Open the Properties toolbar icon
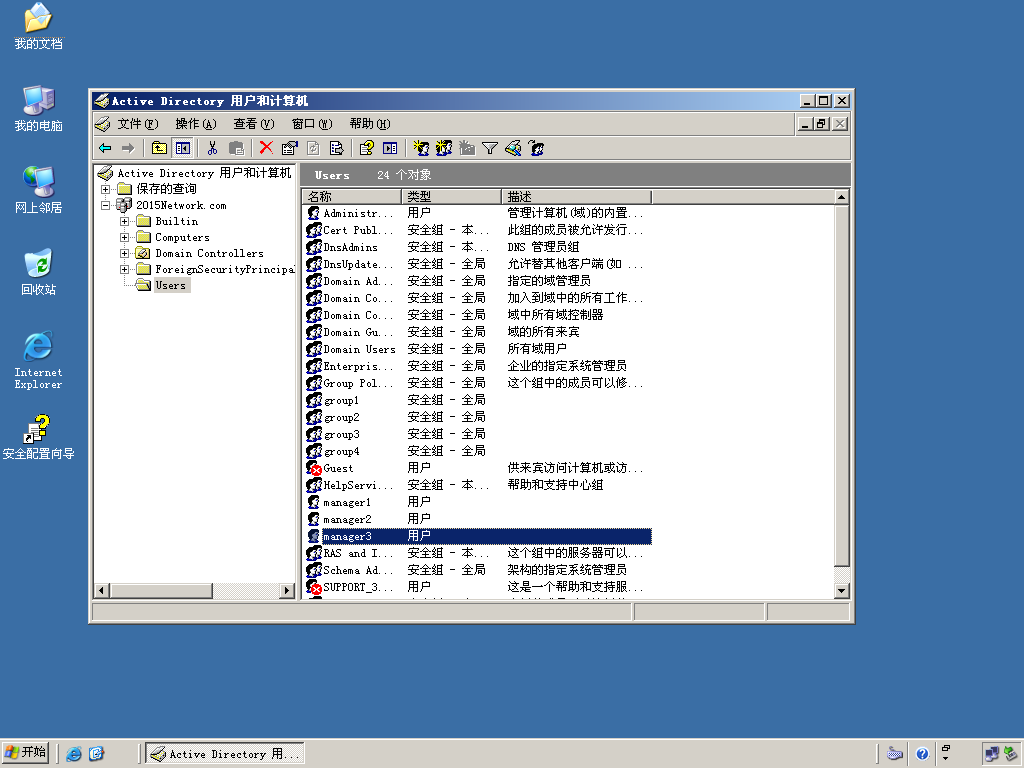The image size is (1024, 768). pyautogui.click(x=289, y=148)
